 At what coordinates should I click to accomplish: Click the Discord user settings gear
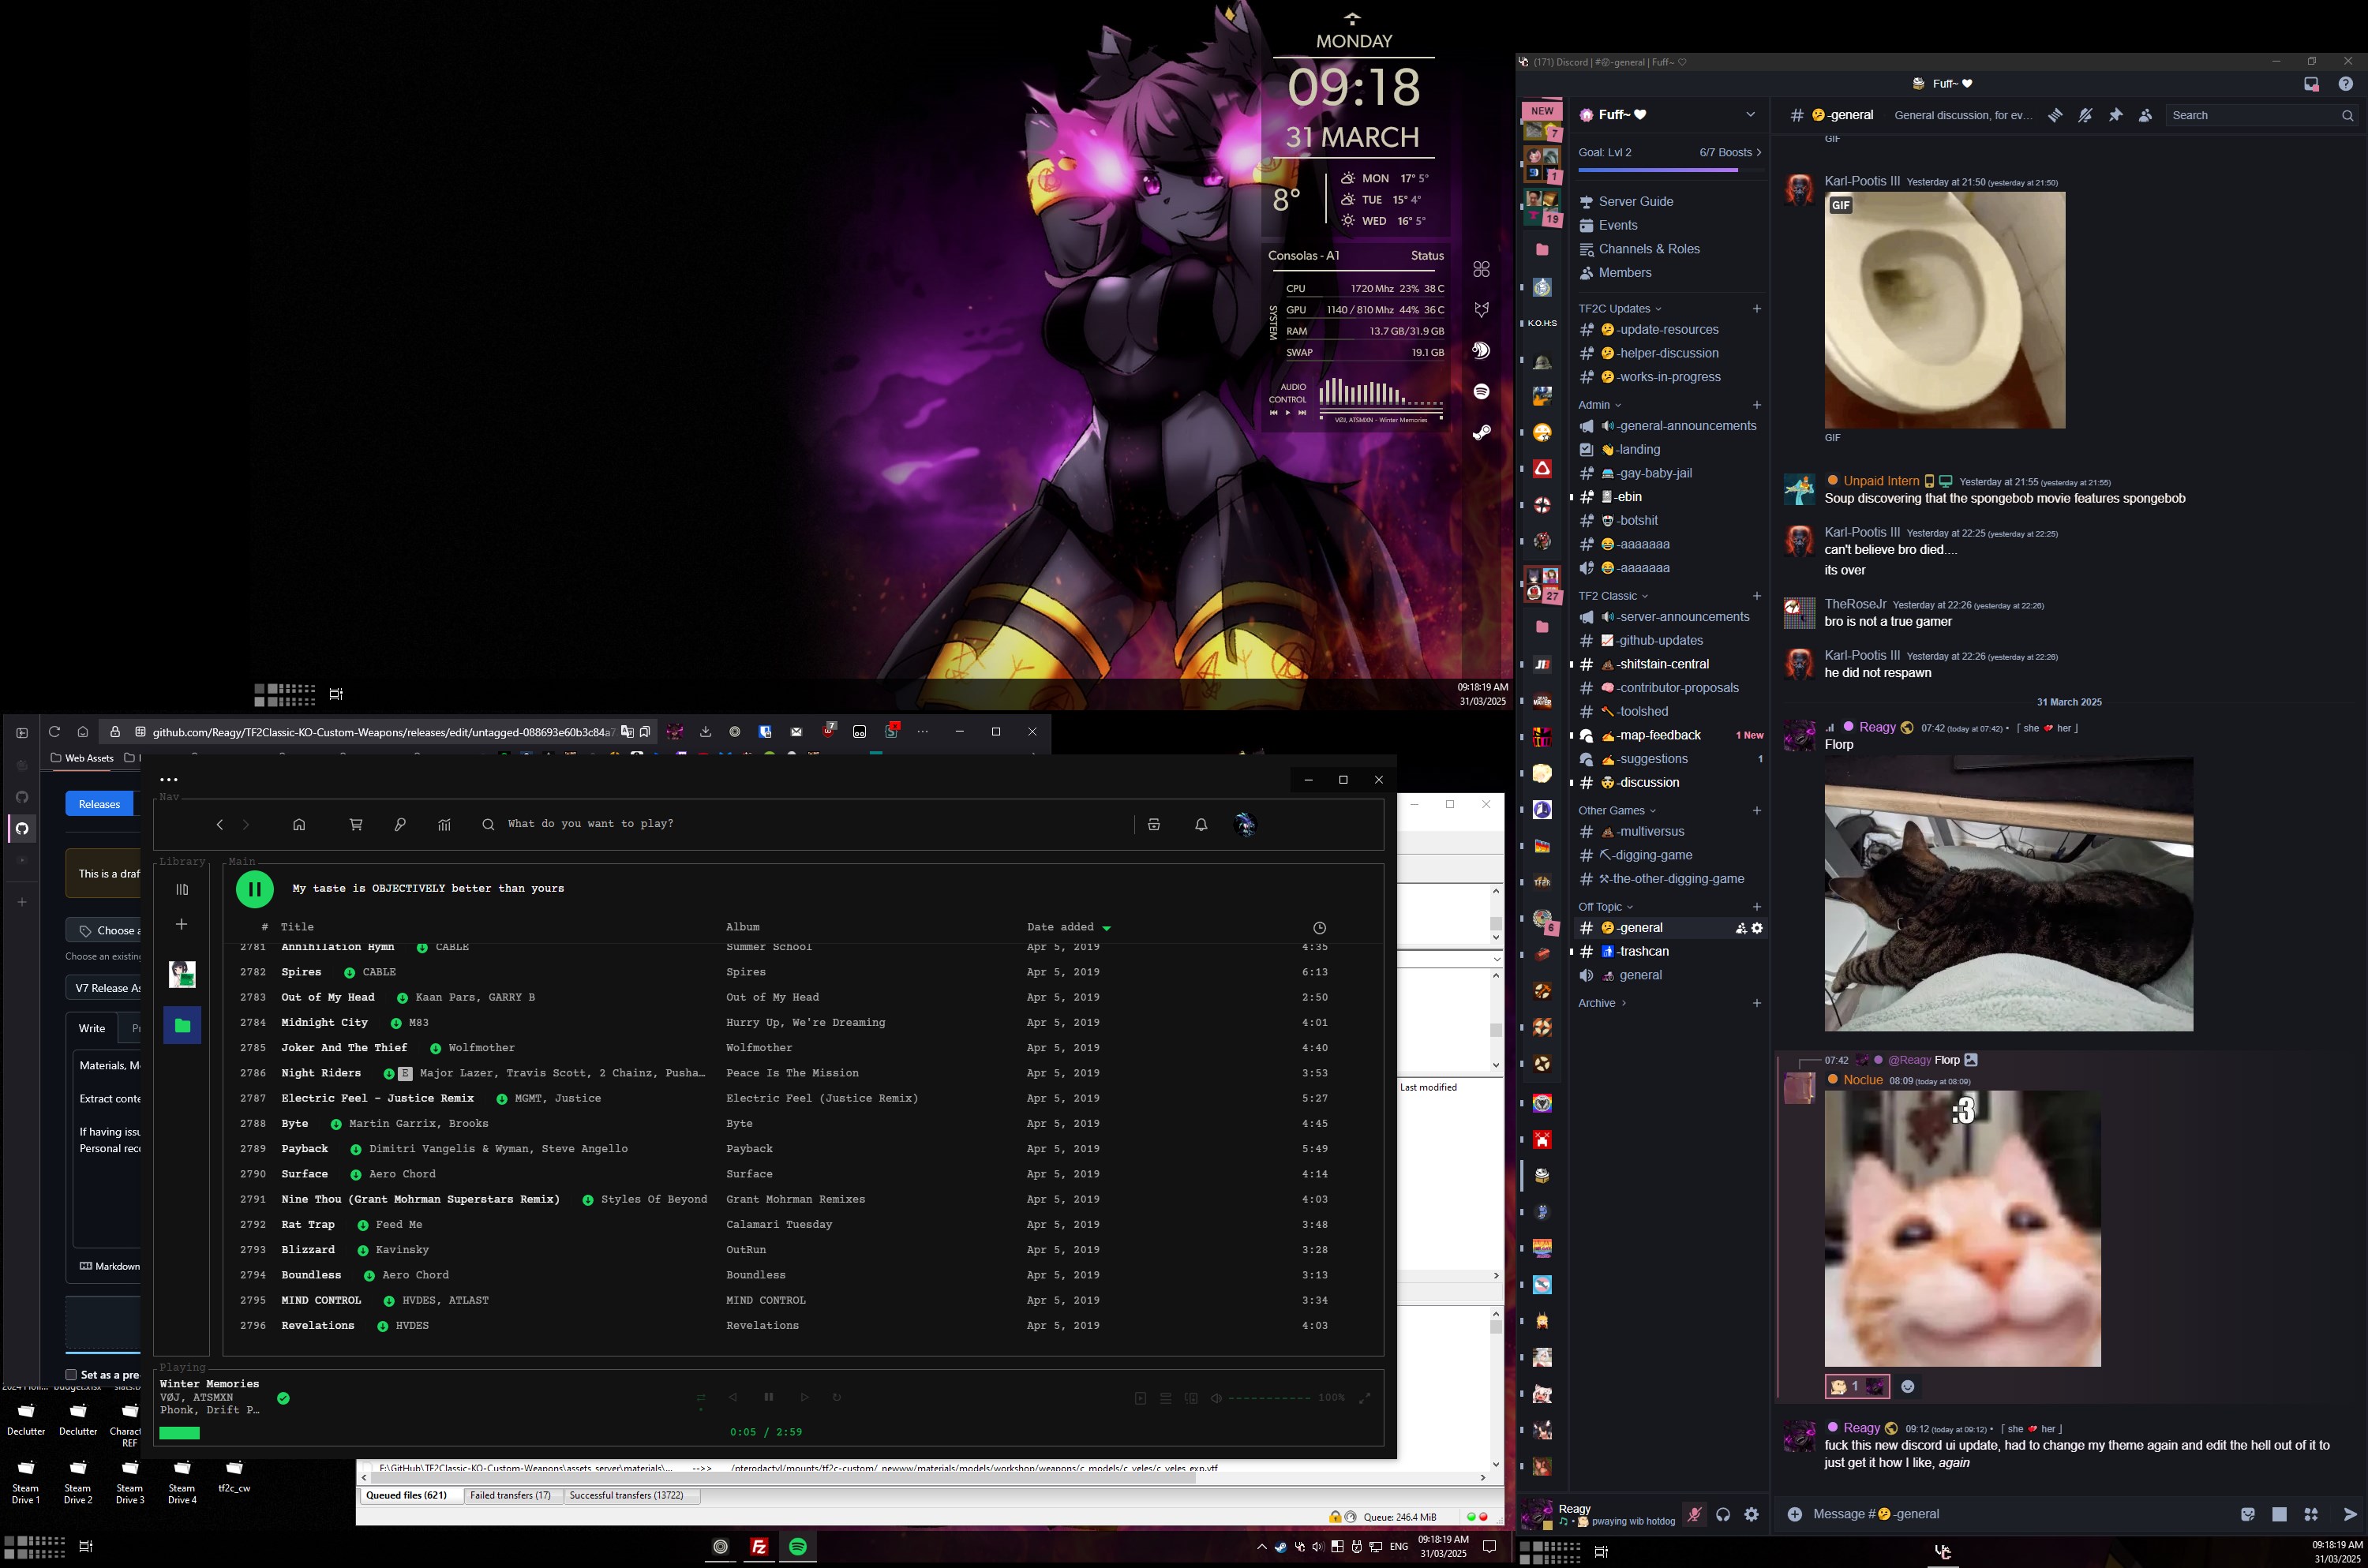click(x=1751, y=1514)
